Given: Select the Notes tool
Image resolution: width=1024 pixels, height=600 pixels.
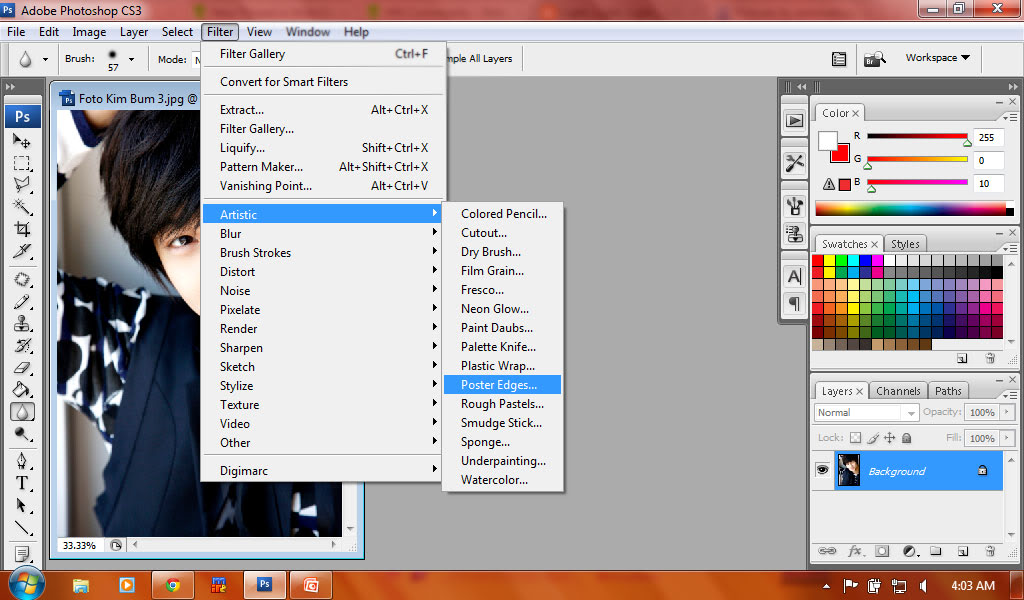Looking at the screenshot, I should [22, 554].
